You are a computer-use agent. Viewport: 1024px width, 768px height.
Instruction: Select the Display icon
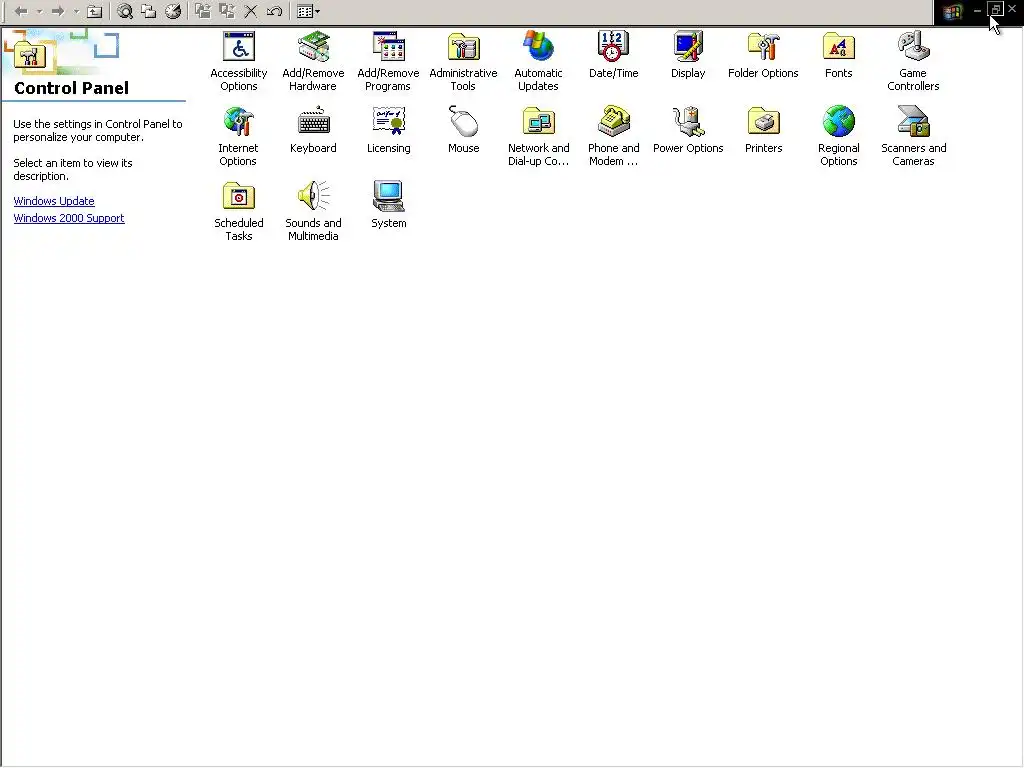(688, 55)
